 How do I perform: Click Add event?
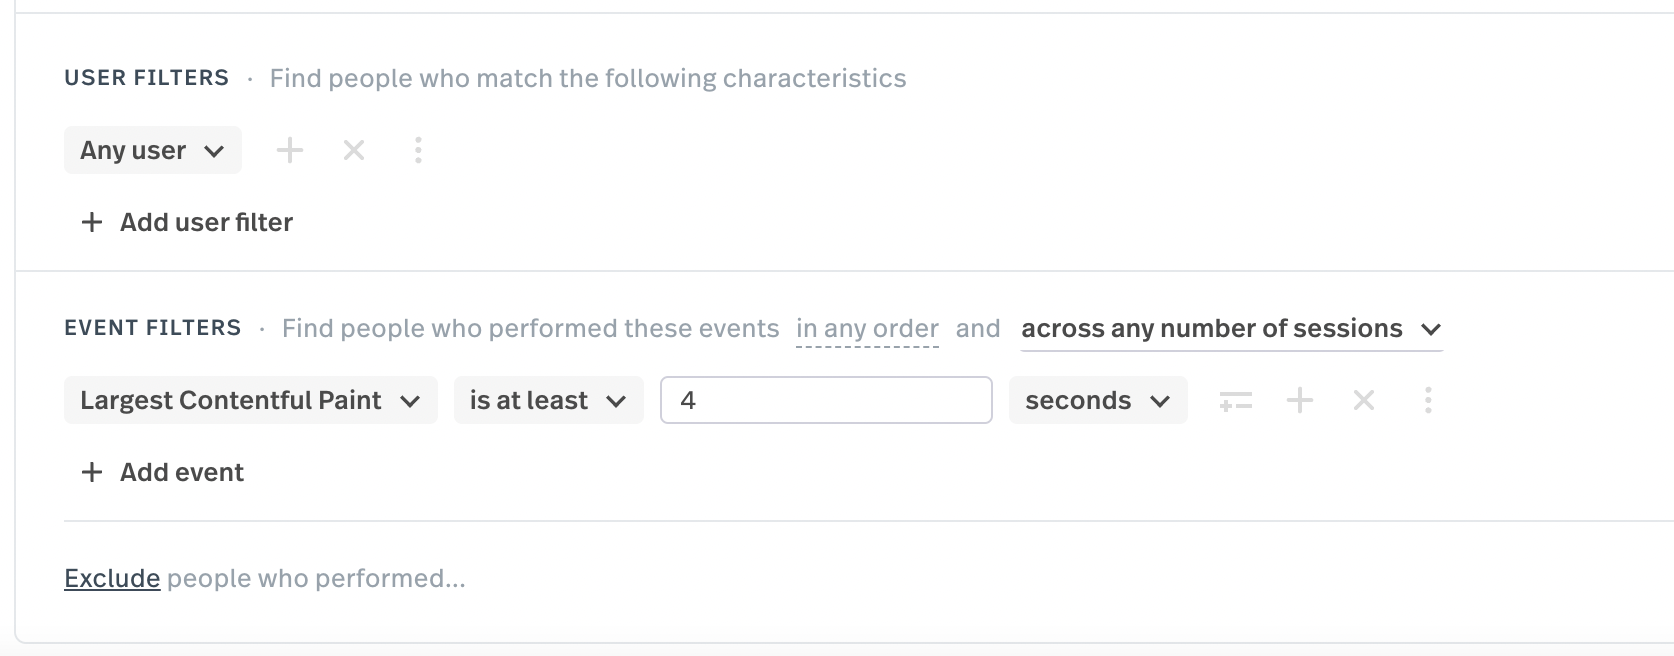[163, 472]
